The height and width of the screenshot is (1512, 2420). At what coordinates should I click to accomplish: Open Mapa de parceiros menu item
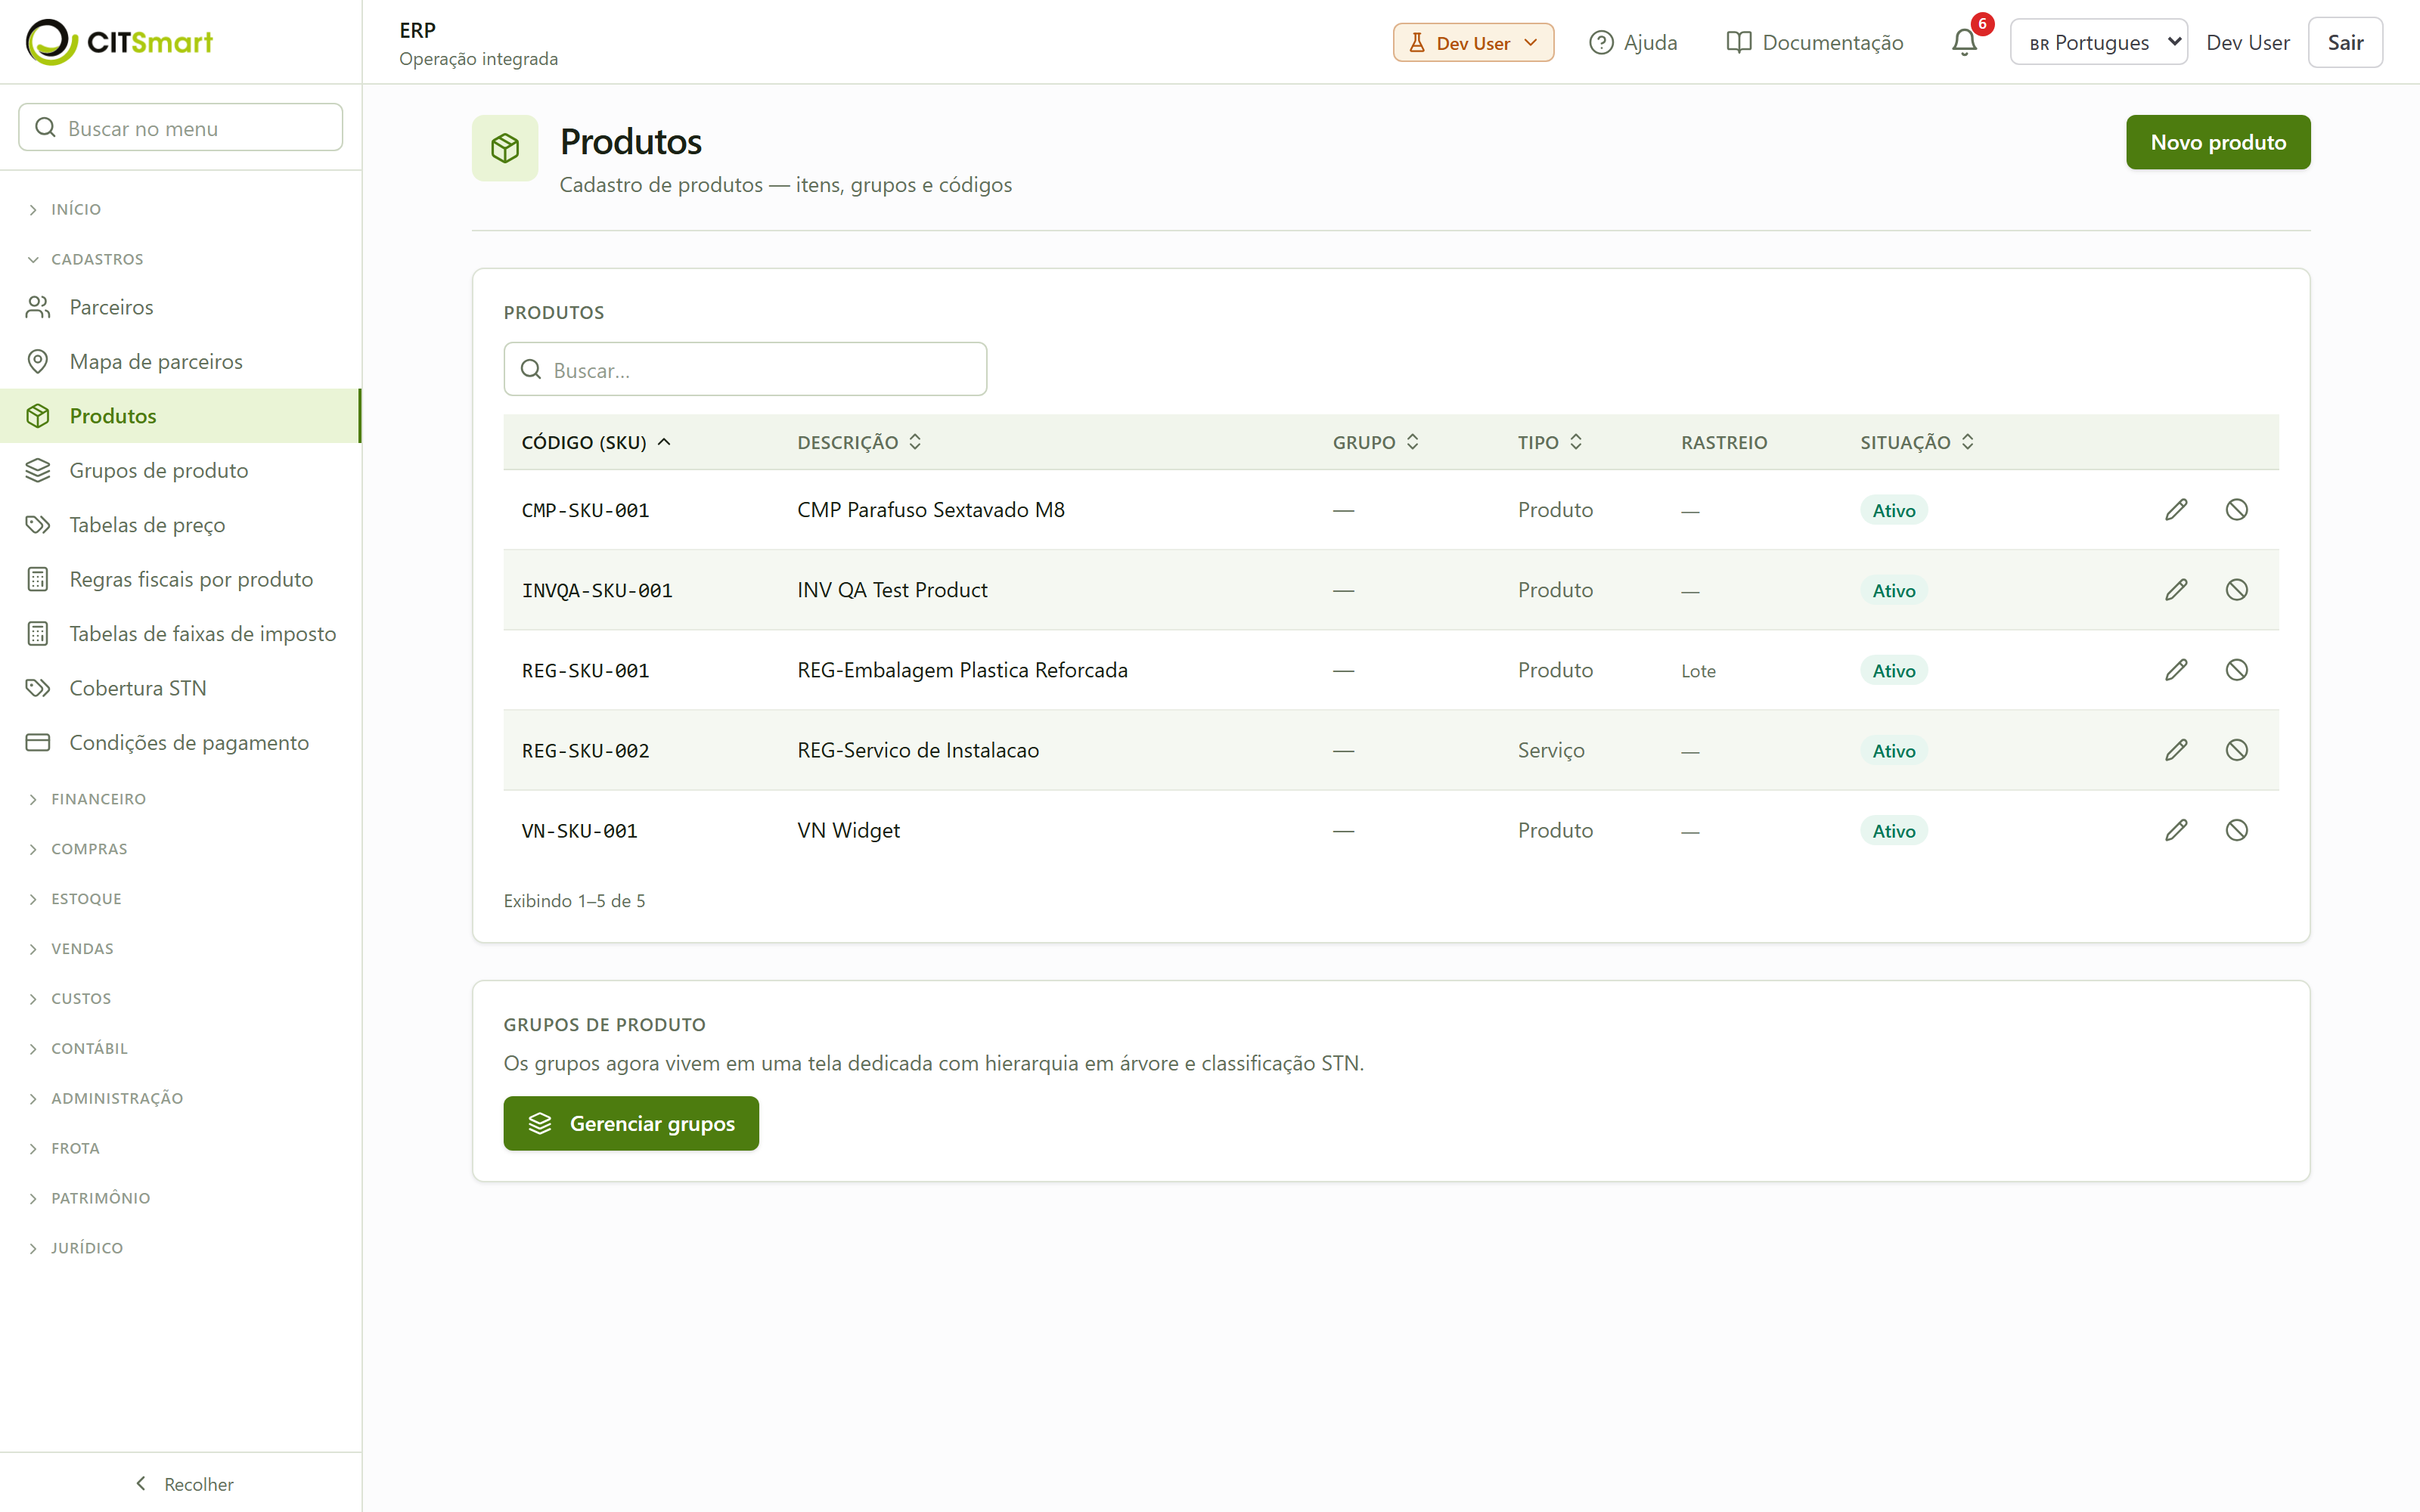(x=181, y=361)
